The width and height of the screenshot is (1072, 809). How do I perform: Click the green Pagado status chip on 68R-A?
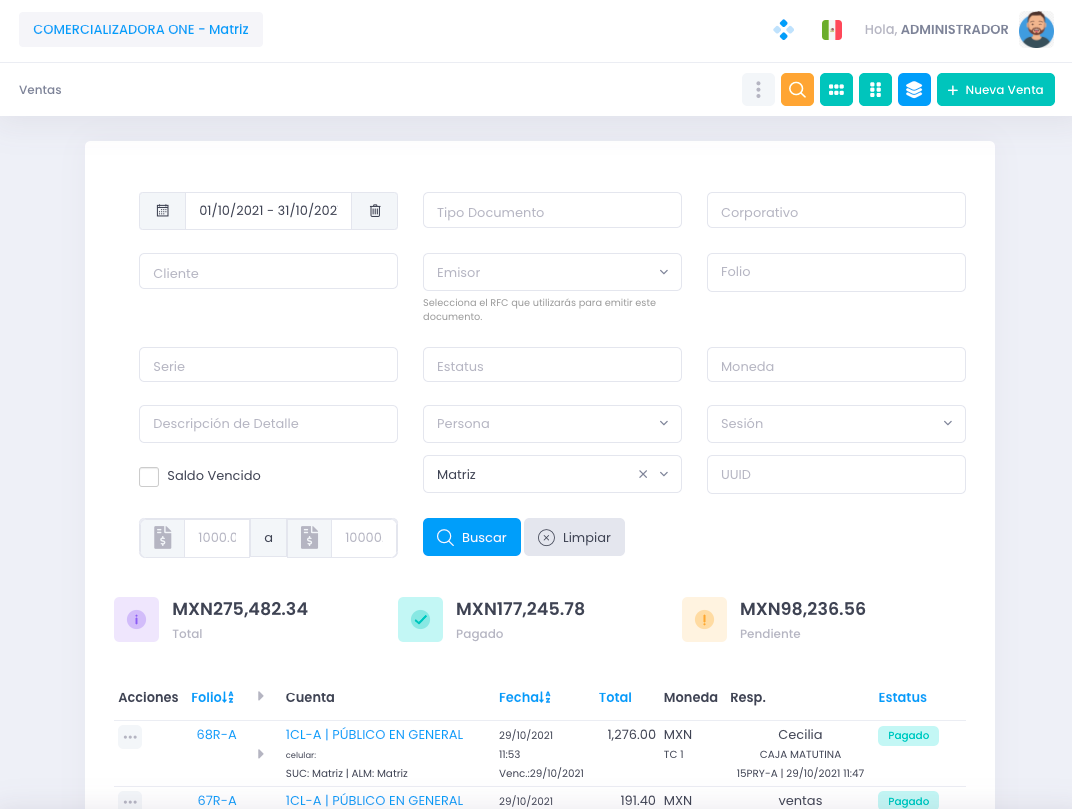click(x=908, y=735)
